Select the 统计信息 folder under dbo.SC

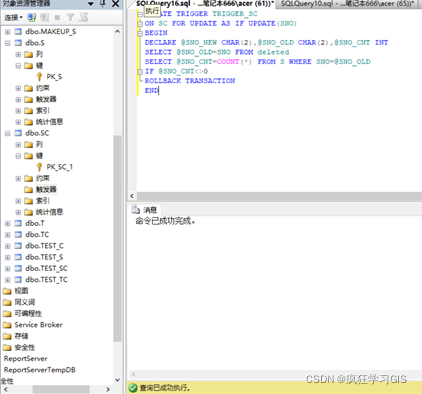49,212
